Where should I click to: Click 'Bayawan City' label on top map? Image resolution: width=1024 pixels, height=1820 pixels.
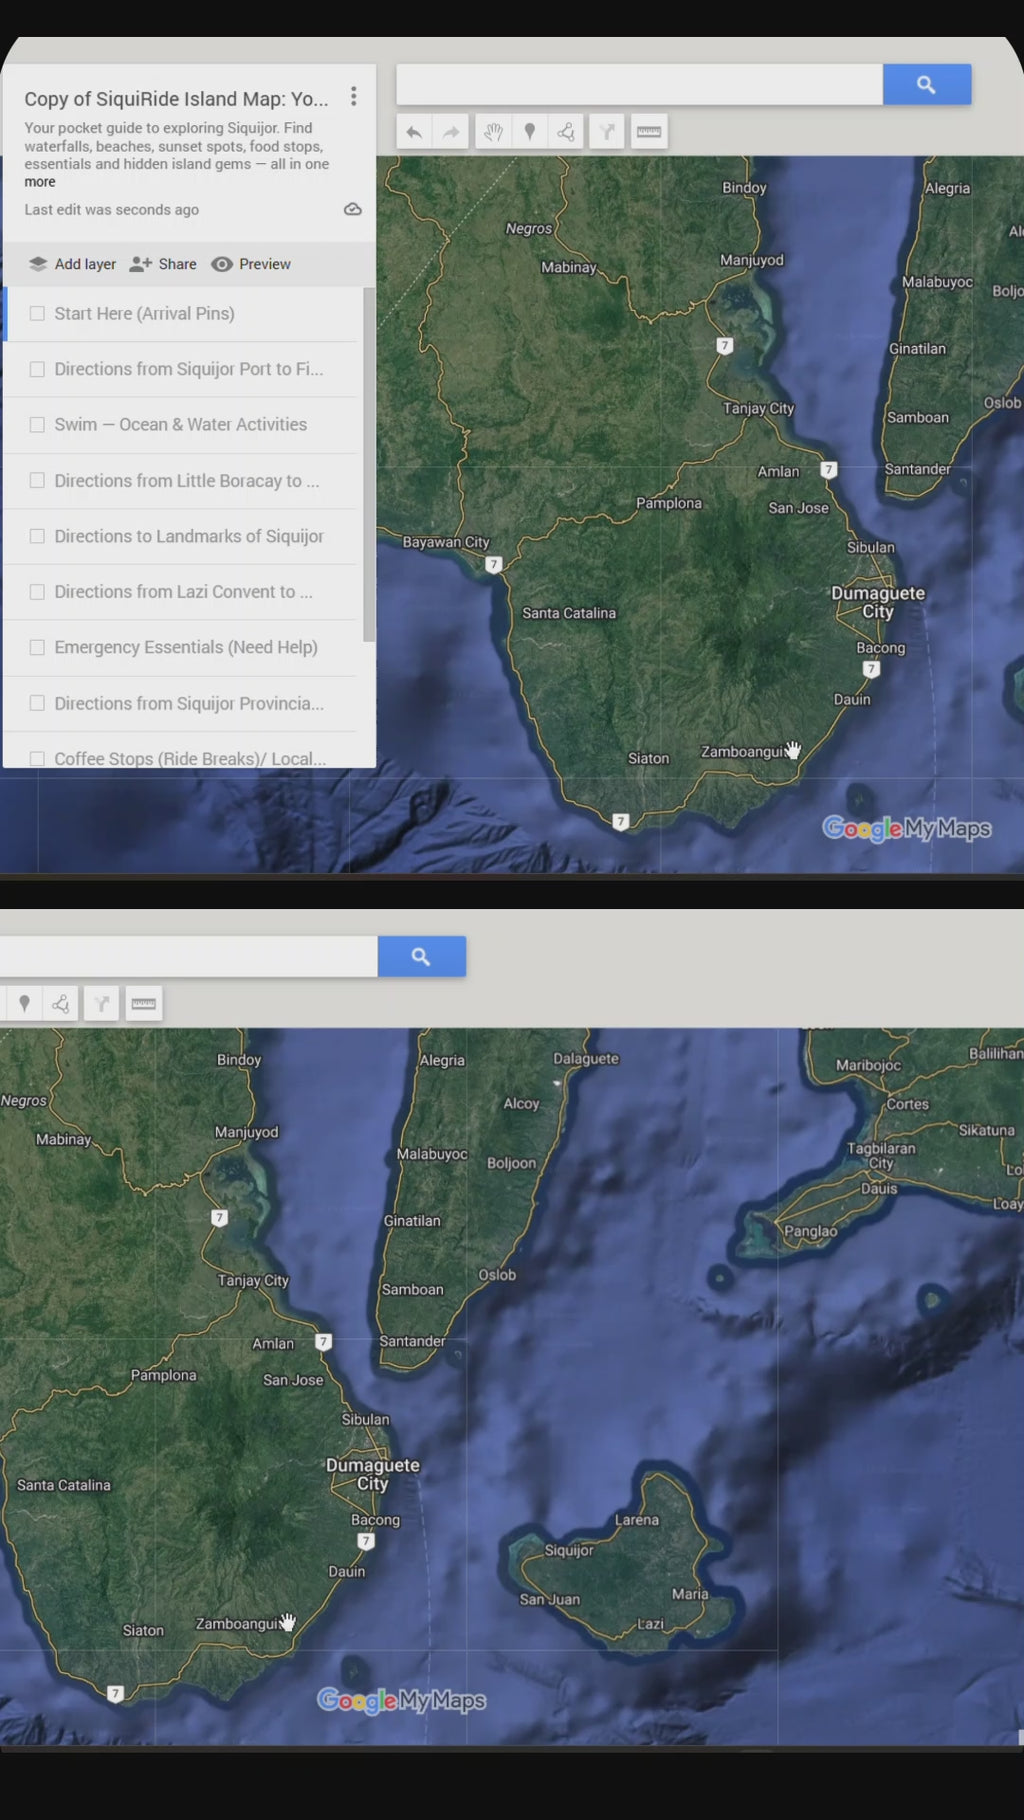click(x=446, y=542)
